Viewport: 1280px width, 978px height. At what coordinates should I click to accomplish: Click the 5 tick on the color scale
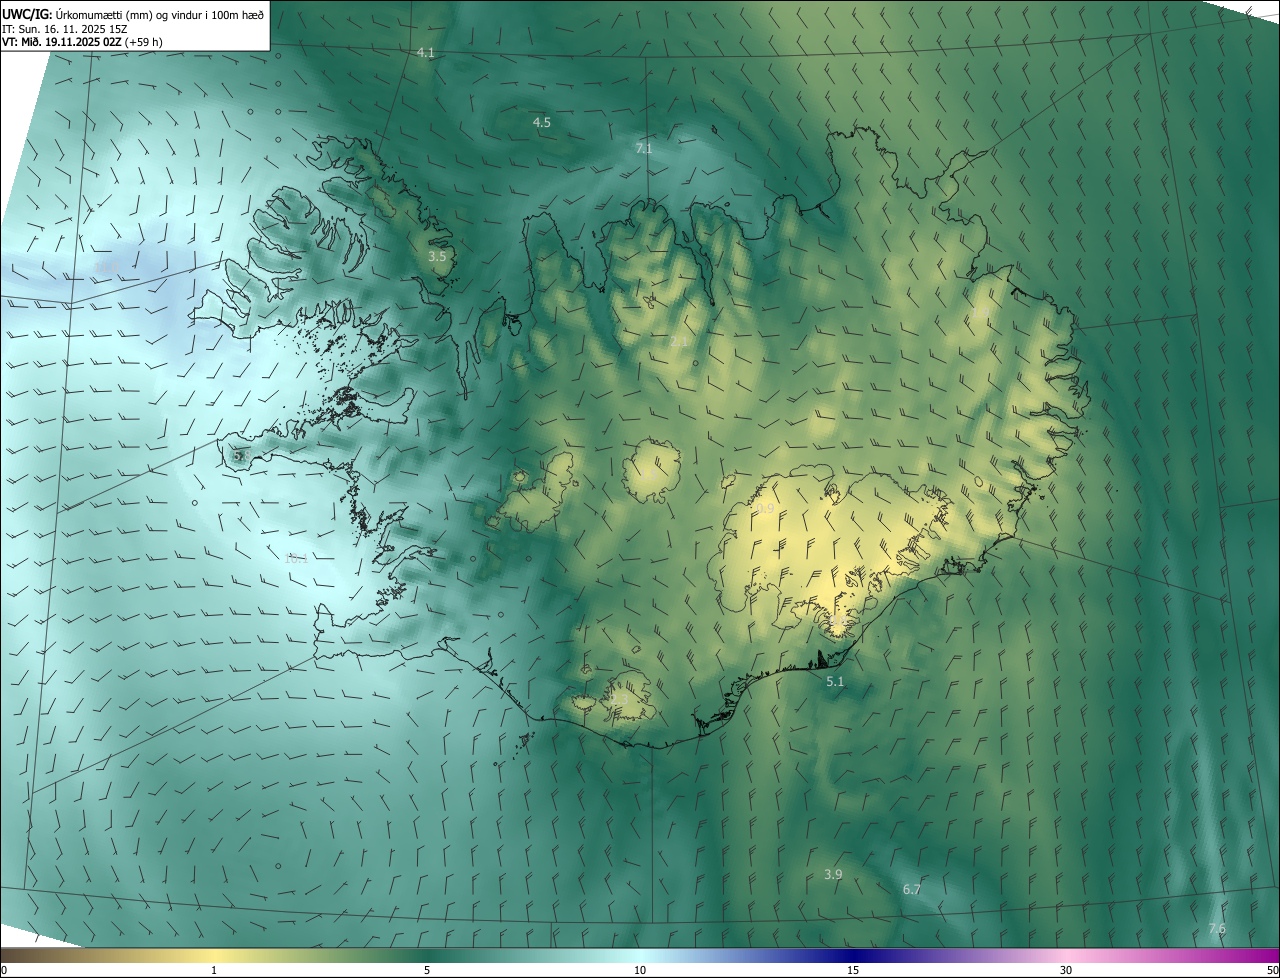pos(427,970)
